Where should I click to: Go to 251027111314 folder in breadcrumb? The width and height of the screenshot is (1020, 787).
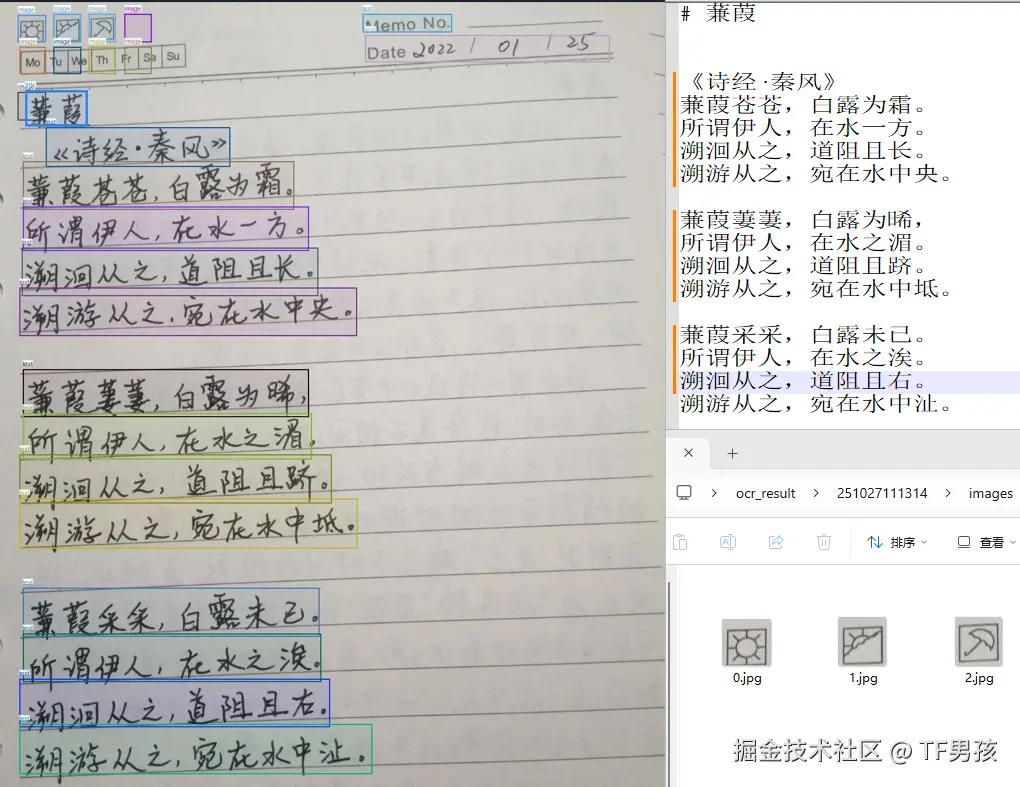(x=882, y=493)
